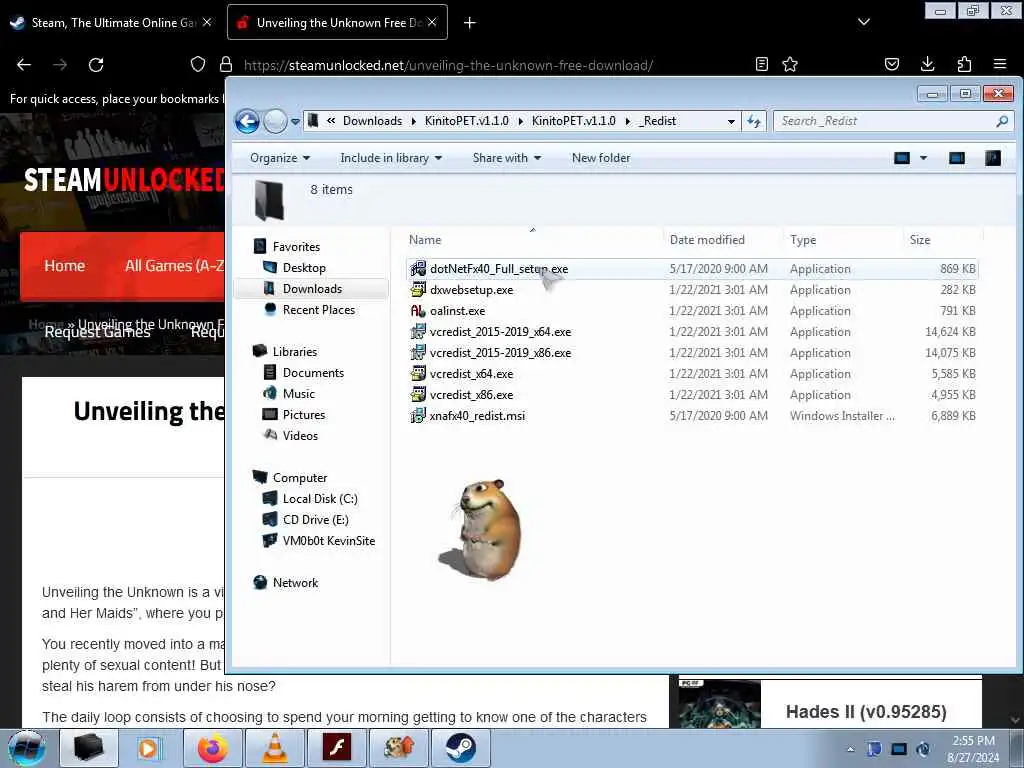Sort files by the Type column header
Image resolution: width=1024 pixels, height=768 pixels.
click(x=843, y=240)
